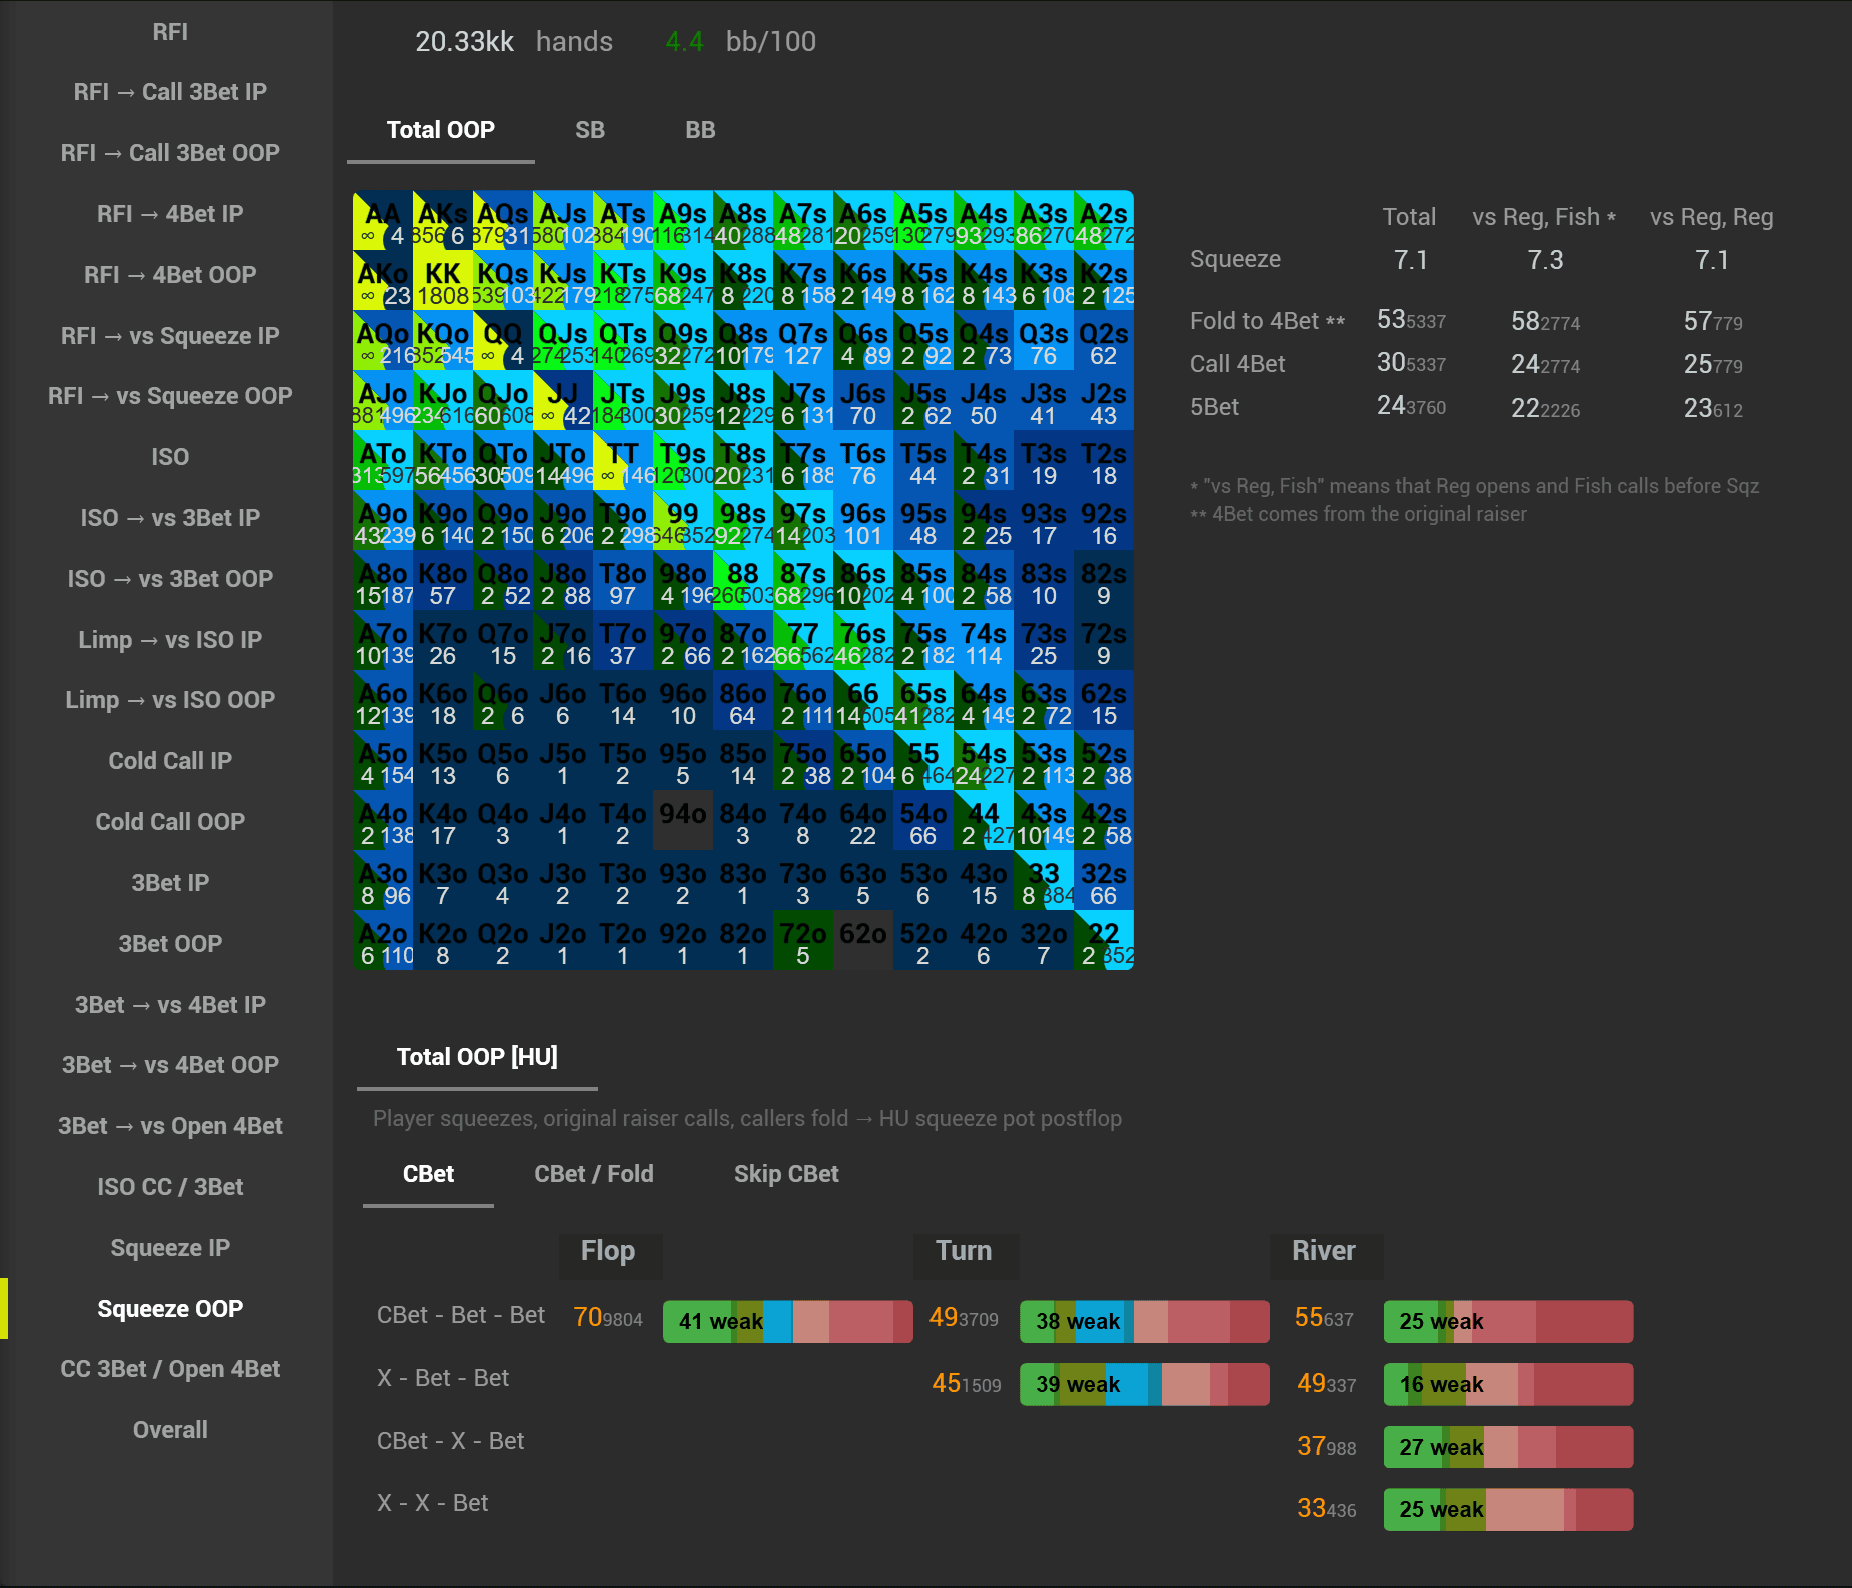Select RFI → 4Bet OOP menu entry

(170, 275)
